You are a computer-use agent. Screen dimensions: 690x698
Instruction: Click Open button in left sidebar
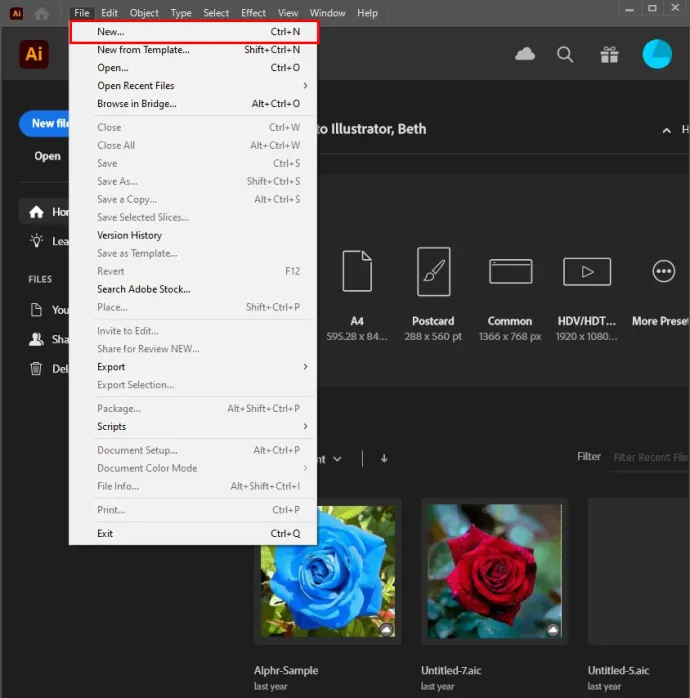point(47,156)
